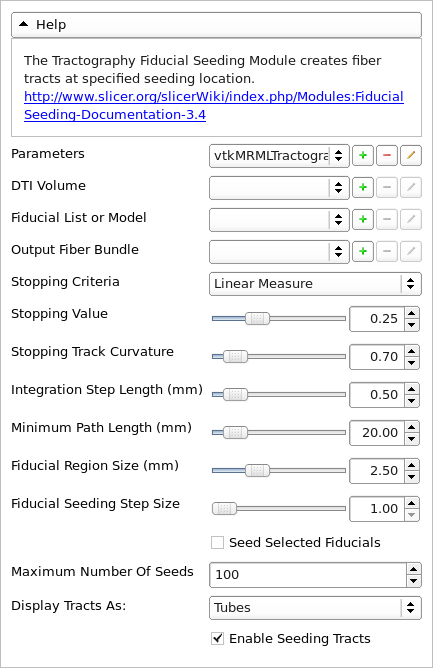This screenshot has width=433, height=668.
Task: Enable the Seed Selected Fiducials checkbox
Action: tap(217, 542)
